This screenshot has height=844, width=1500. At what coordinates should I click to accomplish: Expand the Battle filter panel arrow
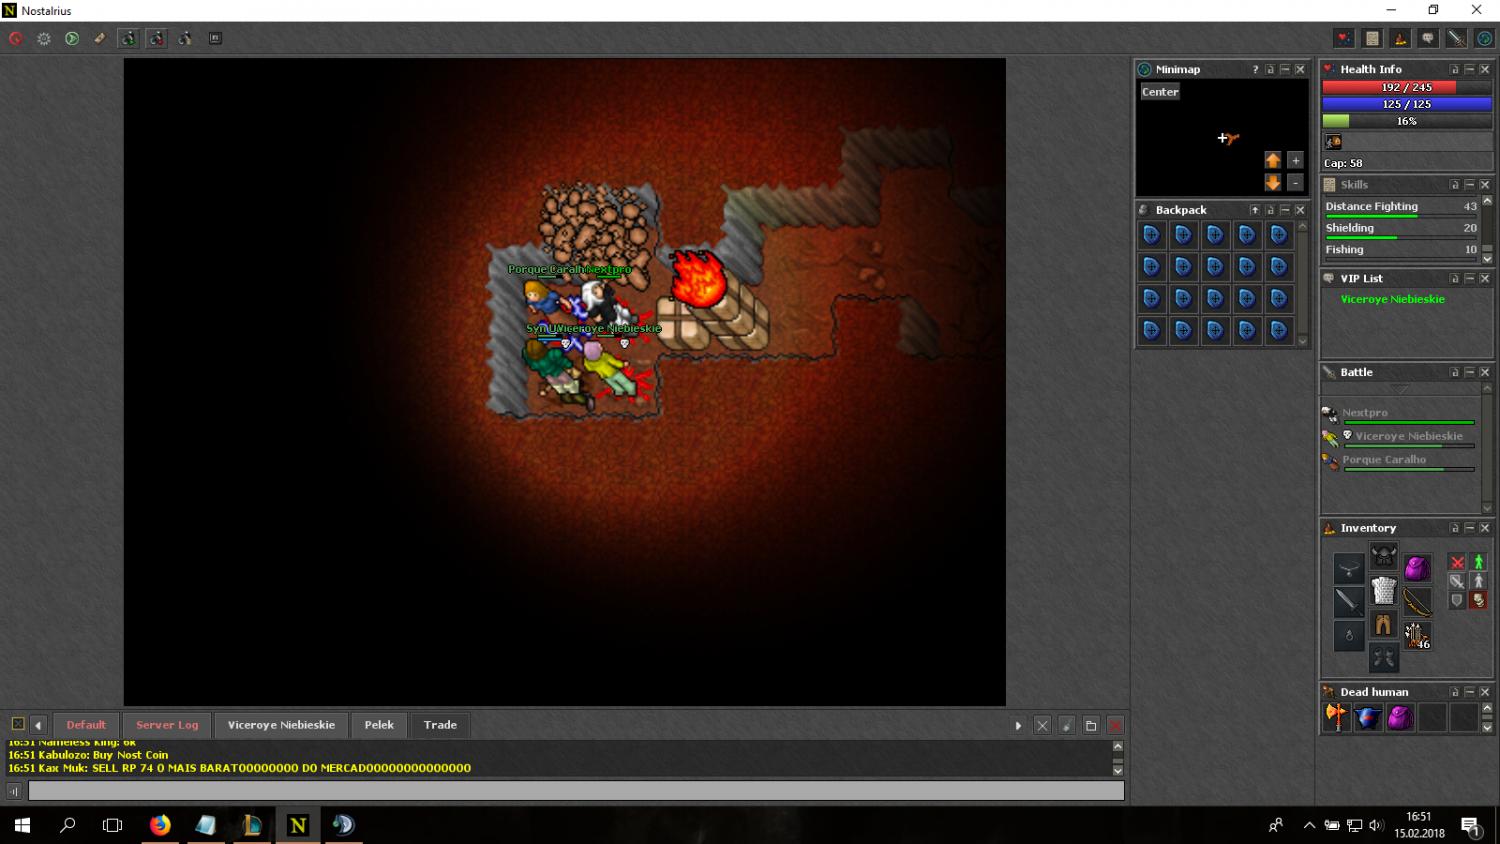[x=1399, y=389]
